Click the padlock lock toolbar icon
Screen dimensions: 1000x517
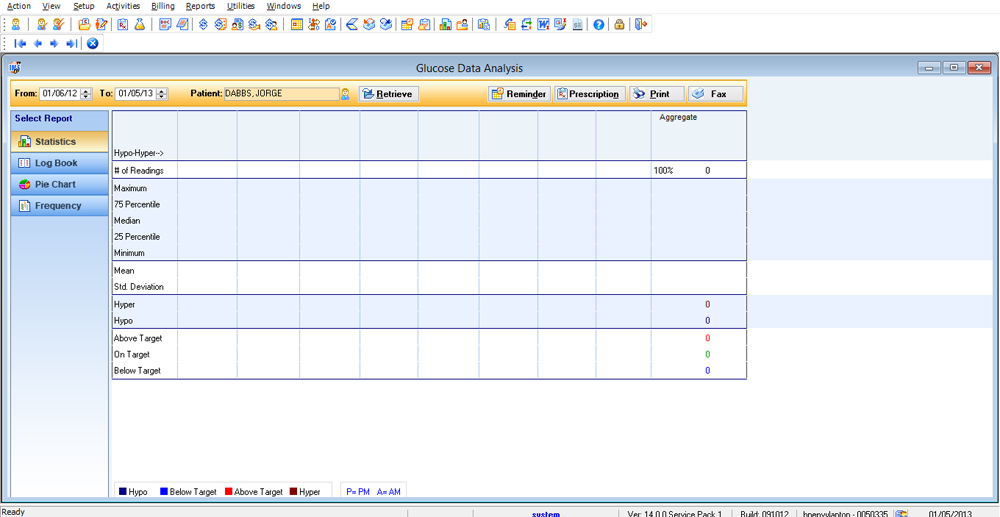pyautogui.click(x=619, y=24)
